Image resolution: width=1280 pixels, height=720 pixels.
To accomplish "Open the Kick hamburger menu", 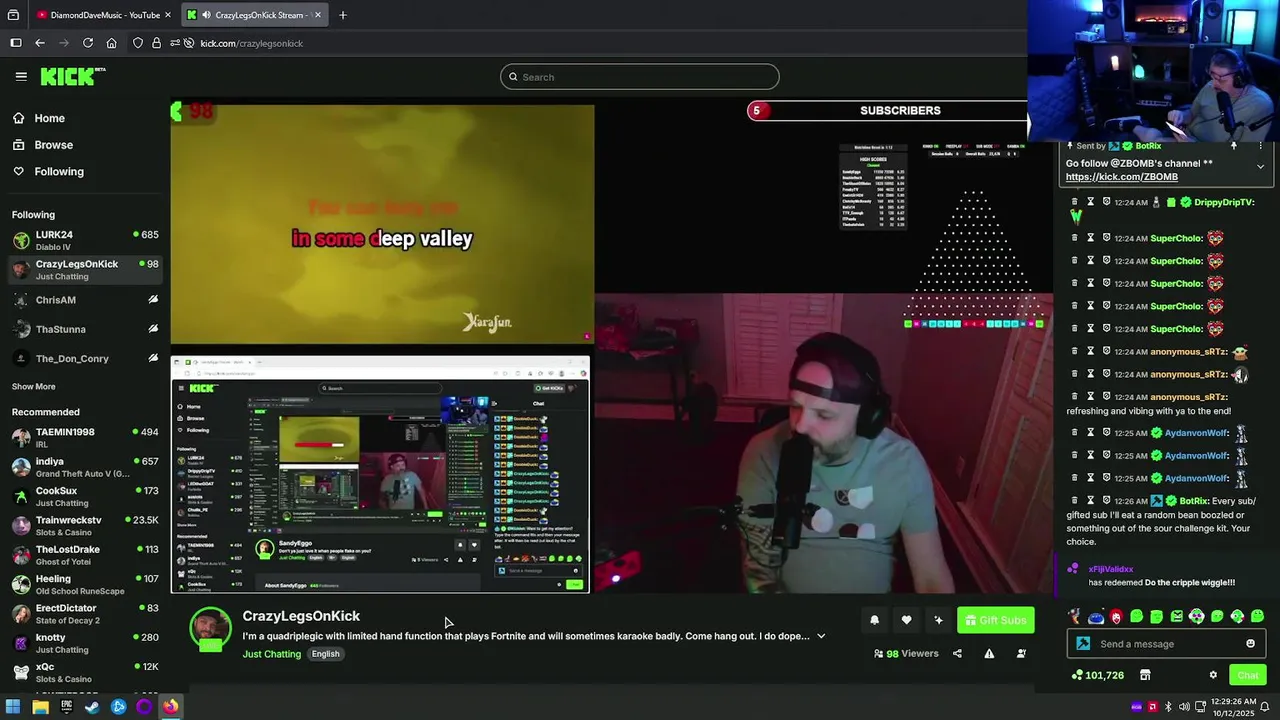I will (x=21, y=76).
